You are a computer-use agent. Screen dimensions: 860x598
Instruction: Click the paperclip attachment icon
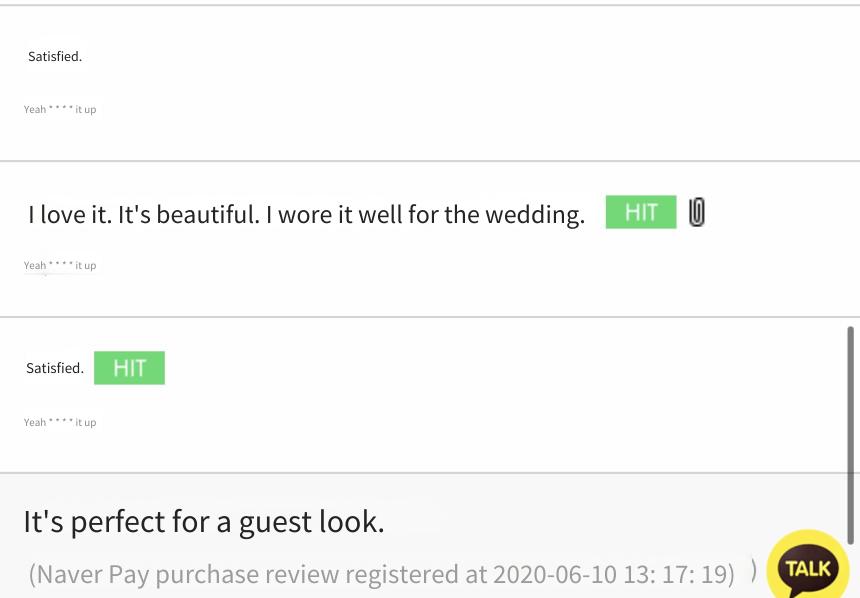pos(697,212)
